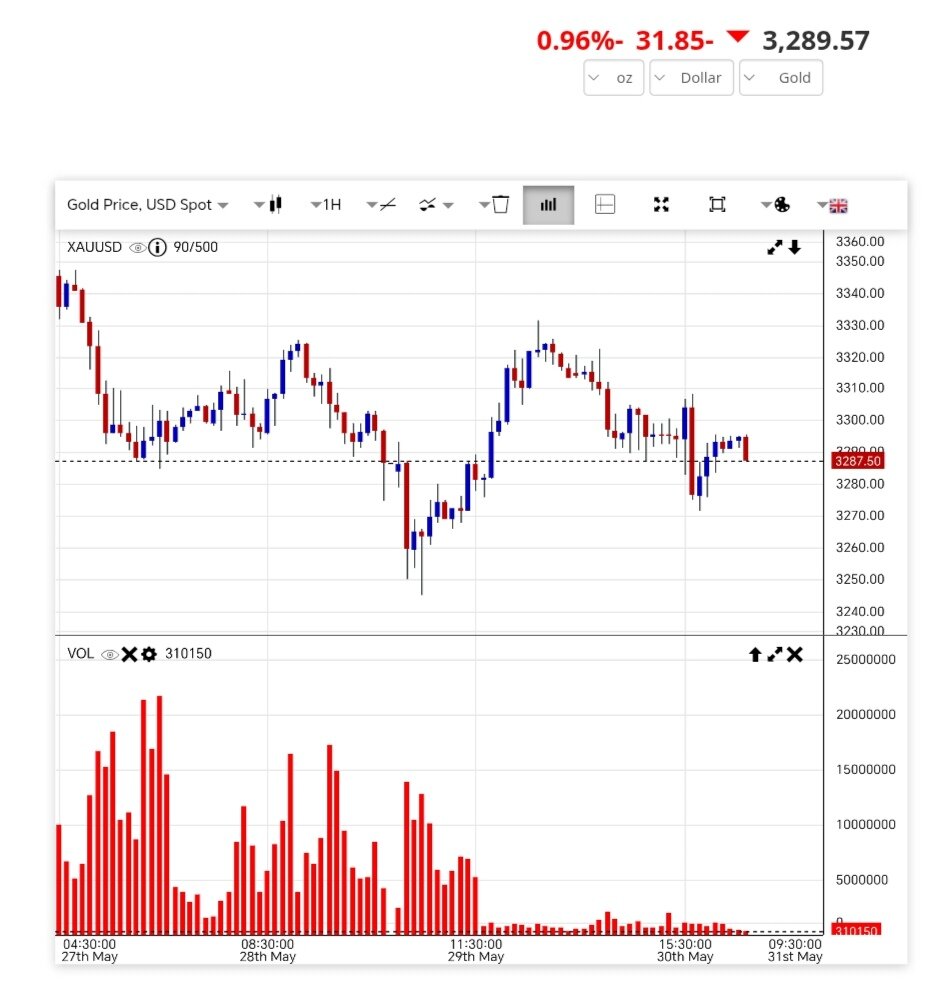
Task: Toggle XAUUSD series visibility eye
Action: click(138, 247)
